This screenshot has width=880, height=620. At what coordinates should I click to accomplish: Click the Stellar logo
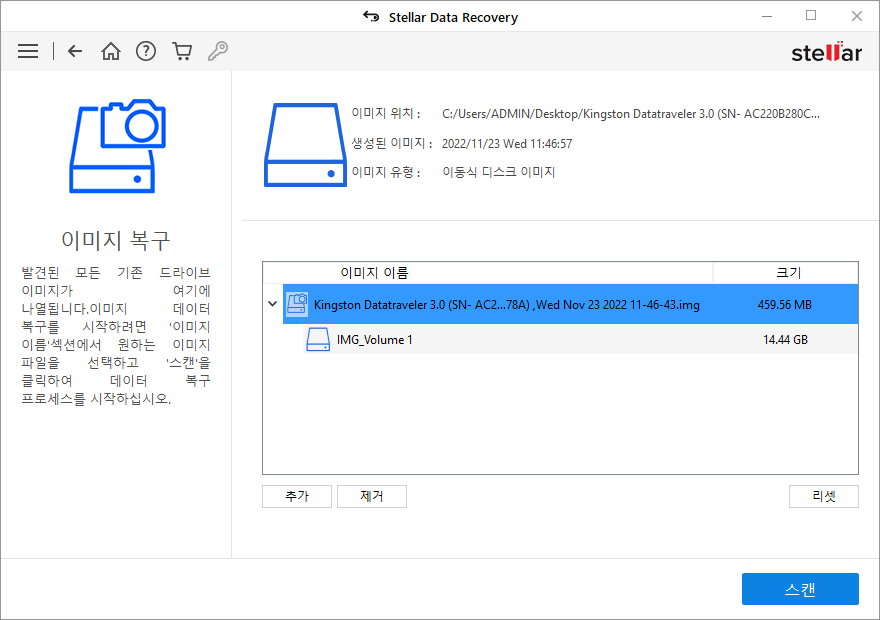(826, 52)
